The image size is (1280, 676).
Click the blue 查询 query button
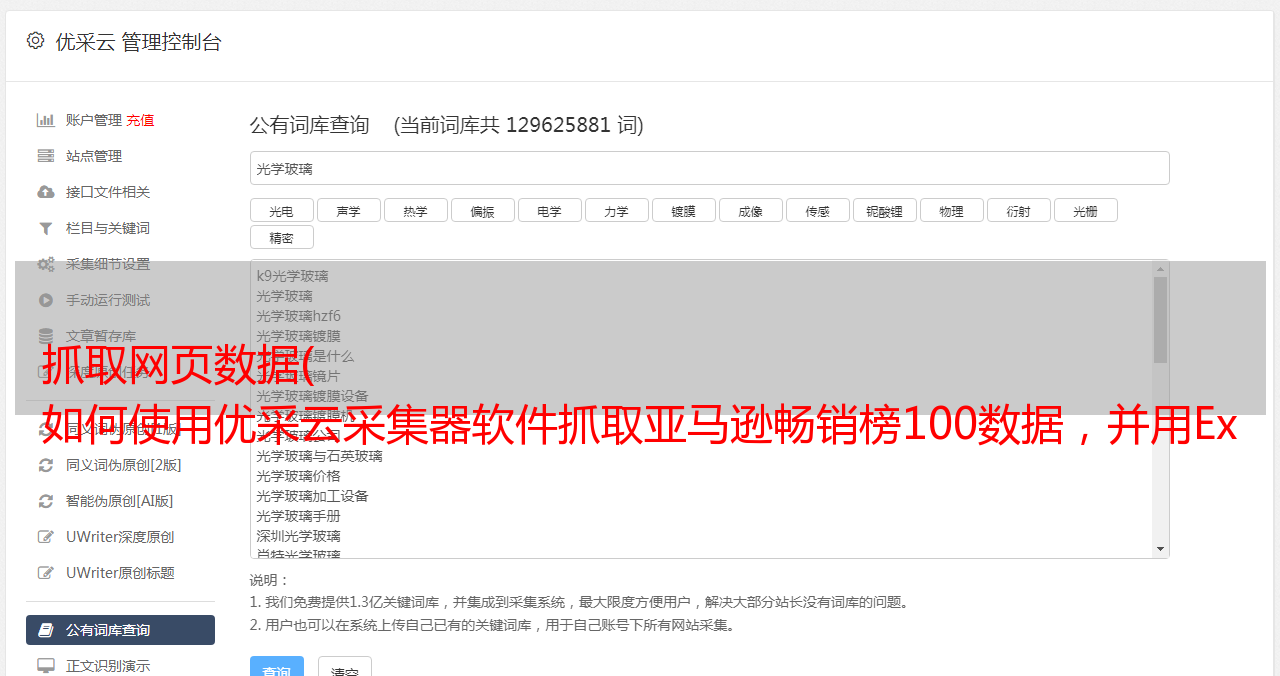(x=276, y=668)
